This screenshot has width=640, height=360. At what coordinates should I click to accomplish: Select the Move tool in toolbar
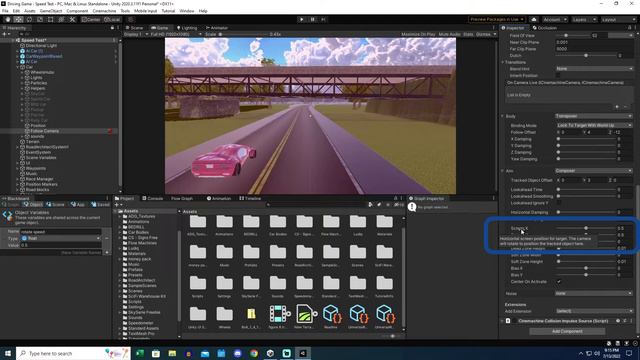tap(18, 19)
